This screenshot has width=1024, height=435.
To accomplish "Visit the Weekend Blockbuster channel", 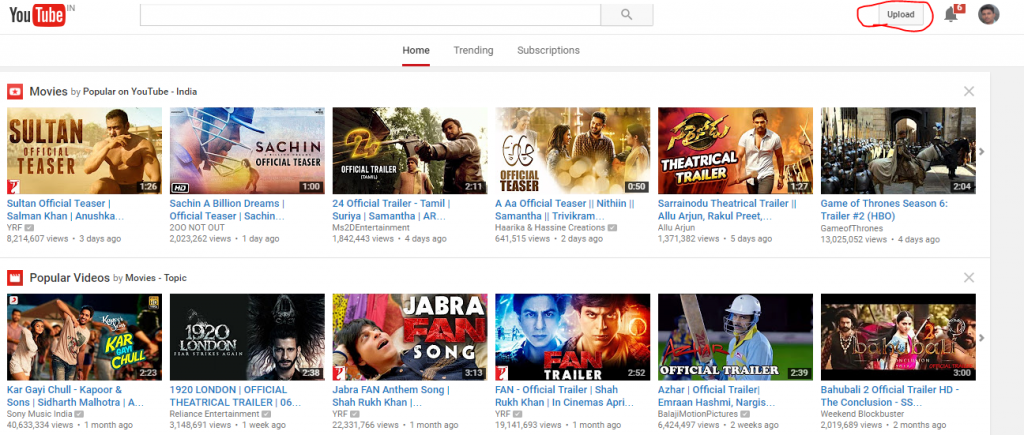I will 862,414.
